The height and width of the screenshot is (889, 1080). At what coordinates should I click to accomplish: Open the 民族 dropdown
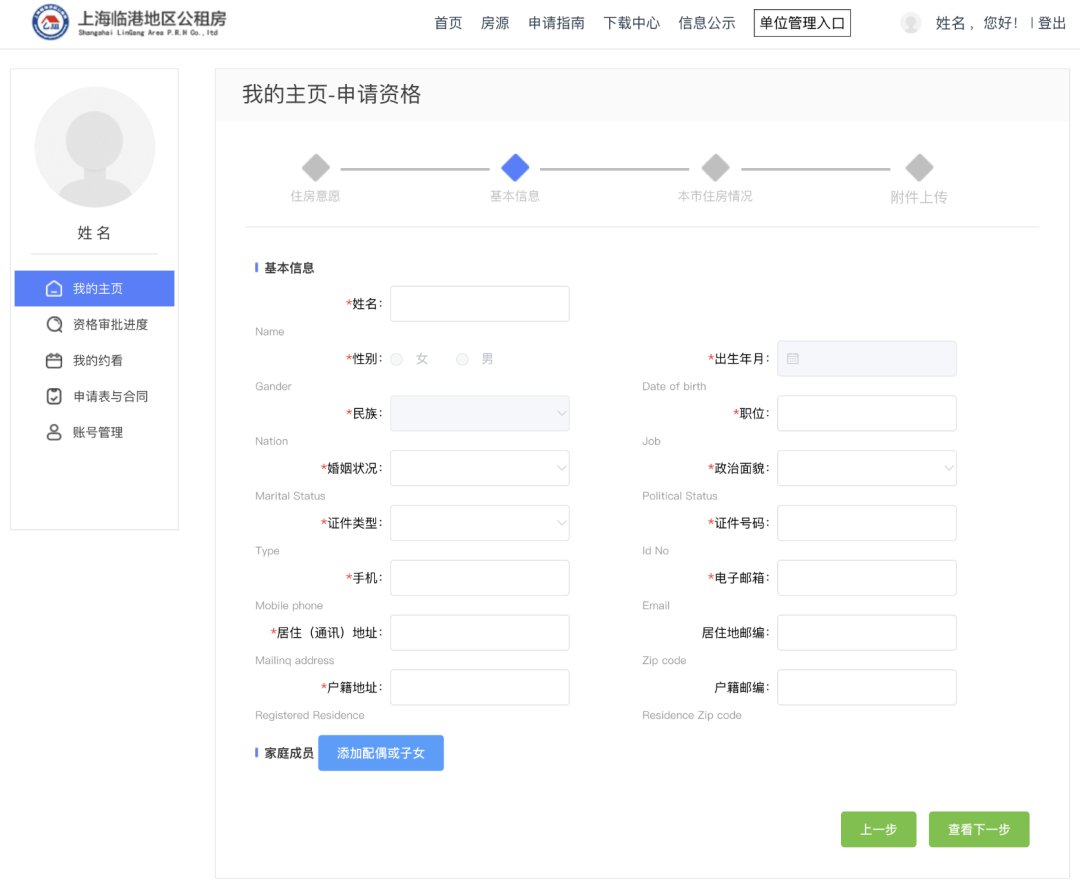coord(480,413)
